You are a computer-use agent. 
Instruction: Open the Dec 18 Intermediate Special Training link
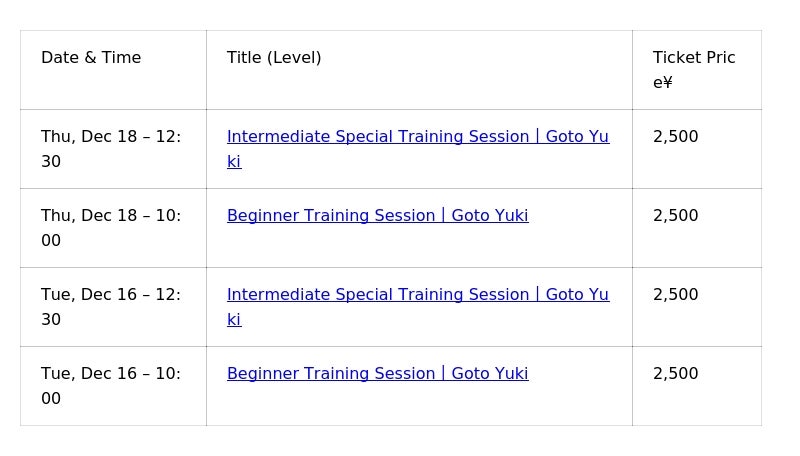coord(417,137)
